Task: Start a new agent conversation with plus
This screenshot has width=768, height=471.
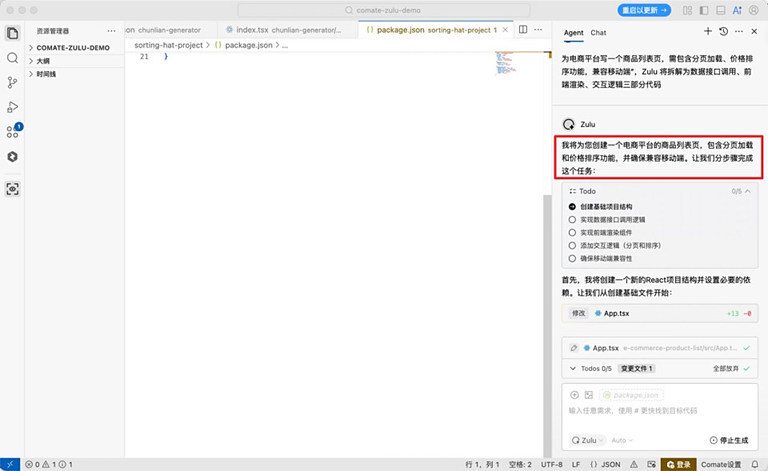Action: pyautogui.click(x=708, y=31)
